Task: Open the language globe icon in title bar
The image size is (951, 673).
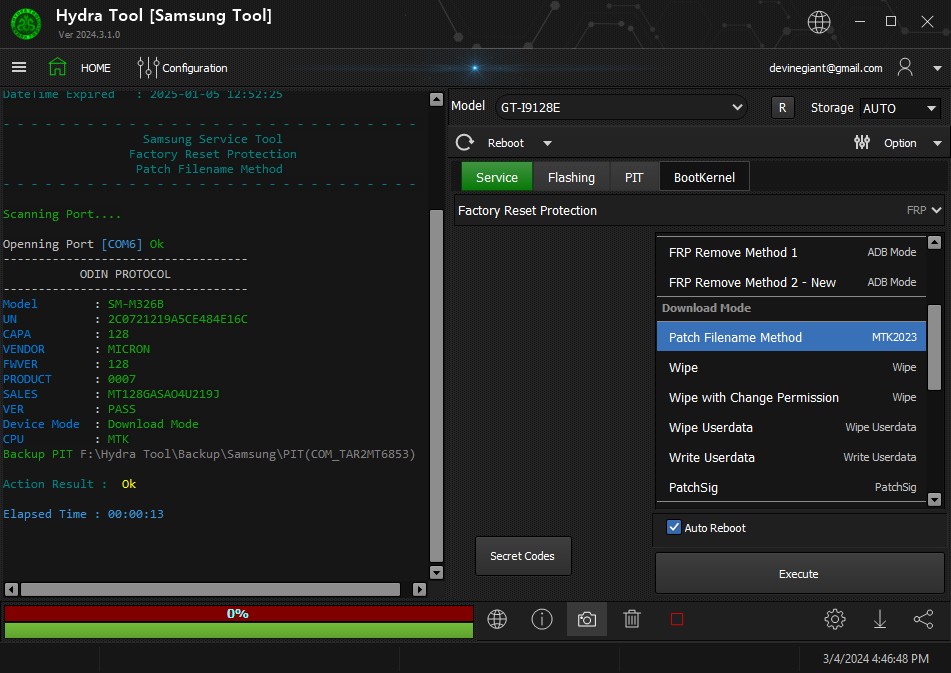Action: tap(819, 21)
